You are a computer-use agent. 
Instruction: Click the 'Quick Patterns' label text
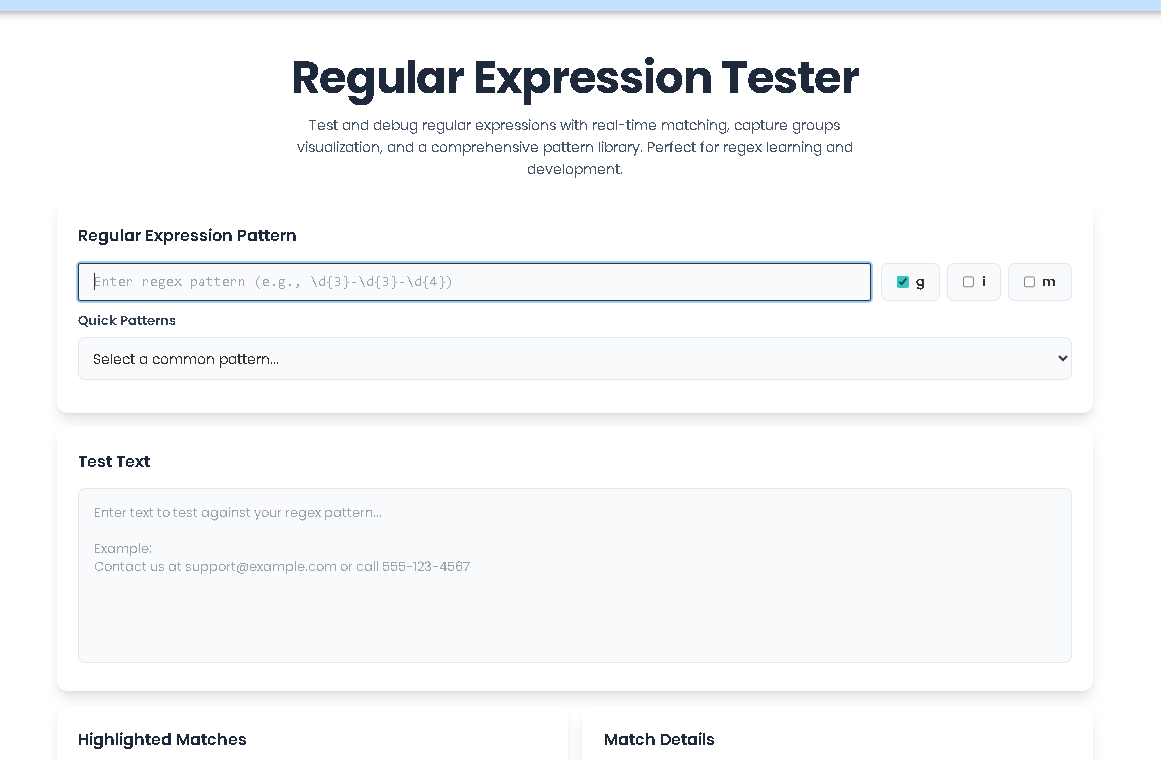point(127,320)
